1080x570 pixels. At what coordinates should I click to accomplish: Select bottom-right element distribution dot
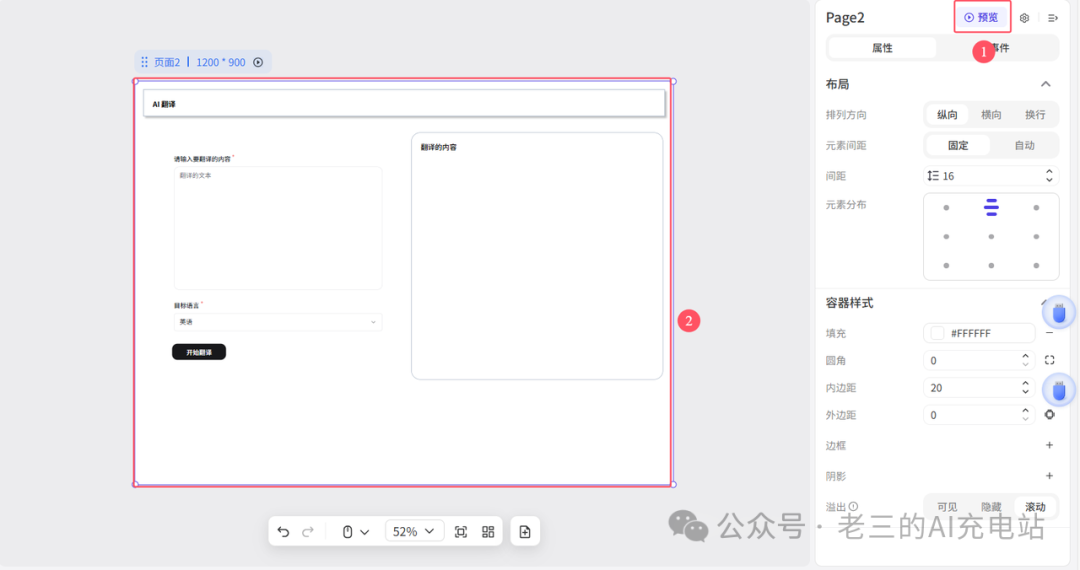coord(1036,265)
